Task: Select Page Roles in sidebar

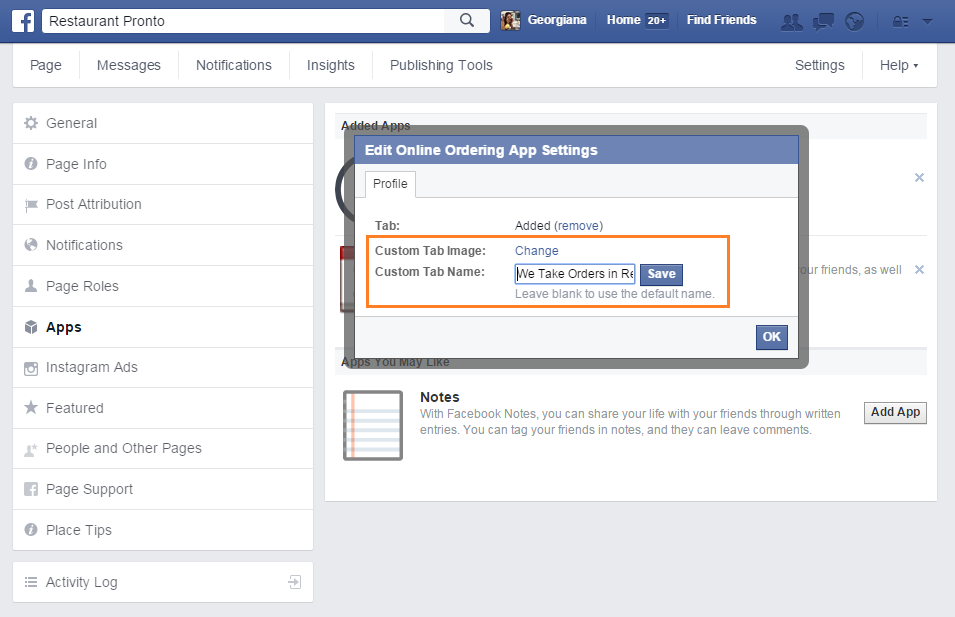Action: click(x=163, y=286)
